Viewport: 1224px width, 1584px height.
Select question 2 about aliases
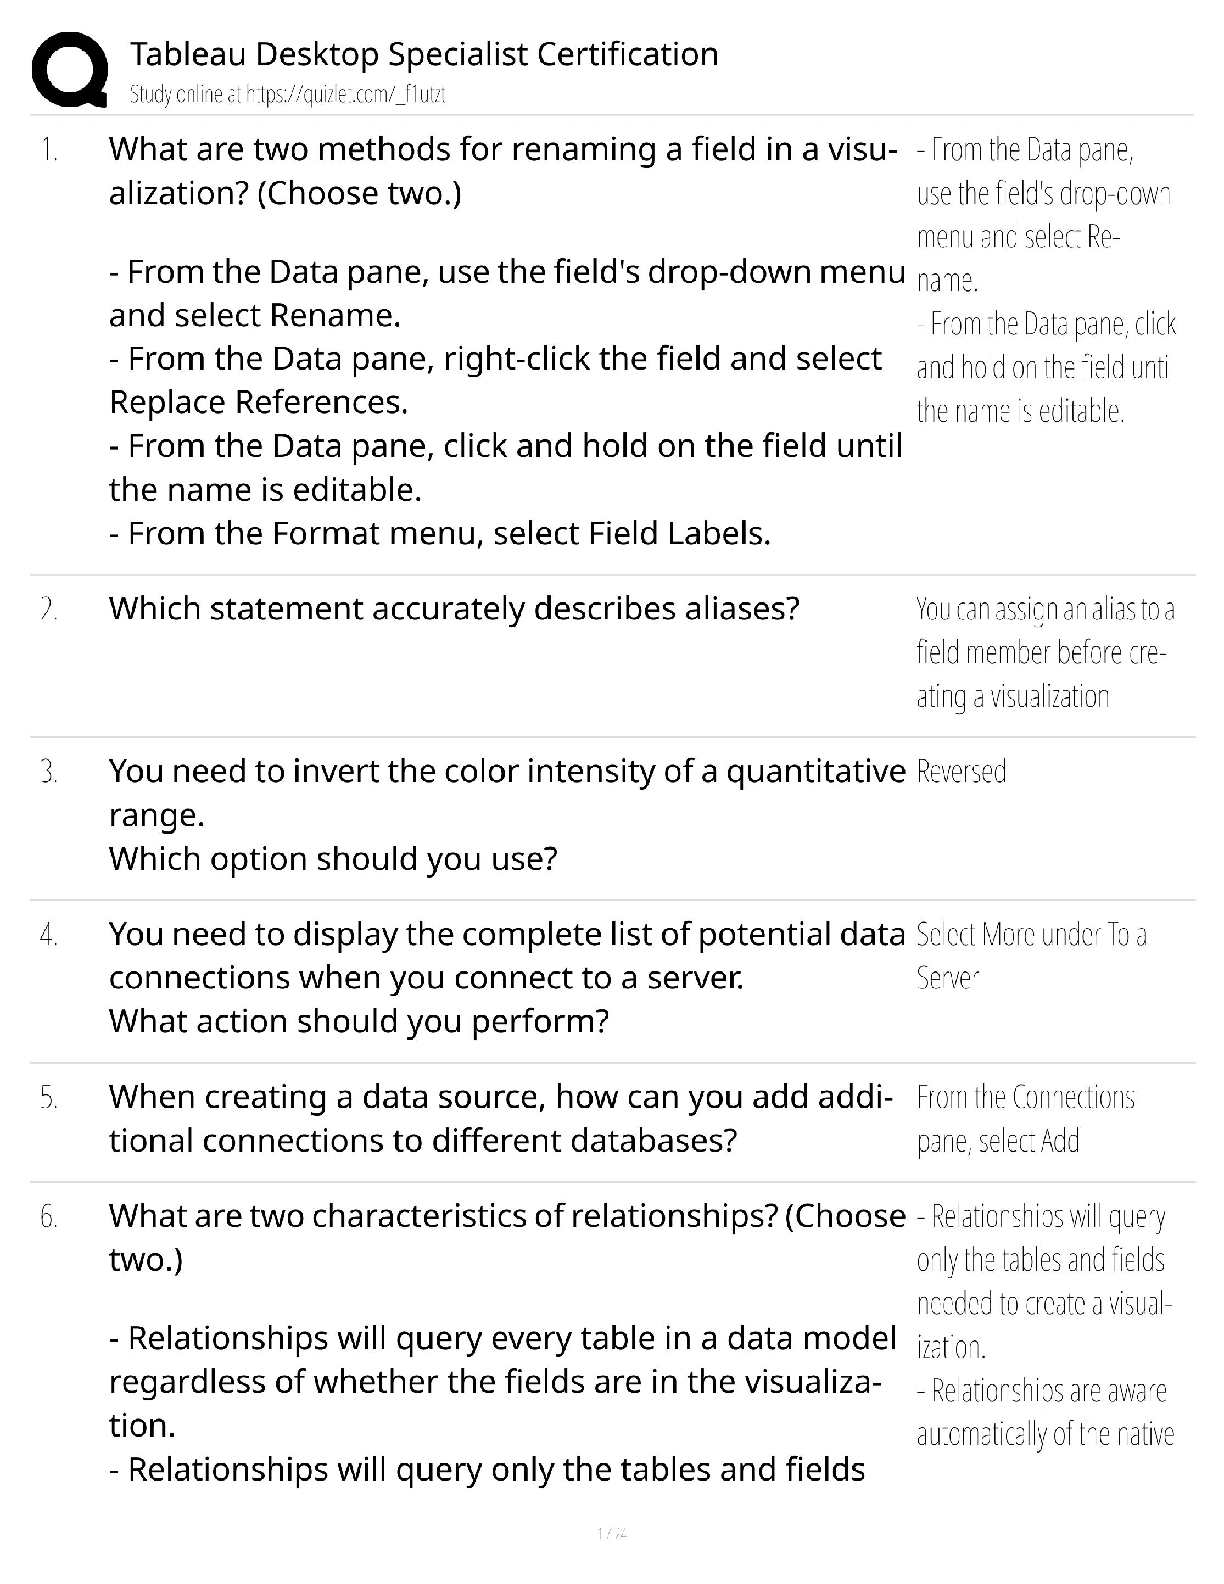coord(454,608)
